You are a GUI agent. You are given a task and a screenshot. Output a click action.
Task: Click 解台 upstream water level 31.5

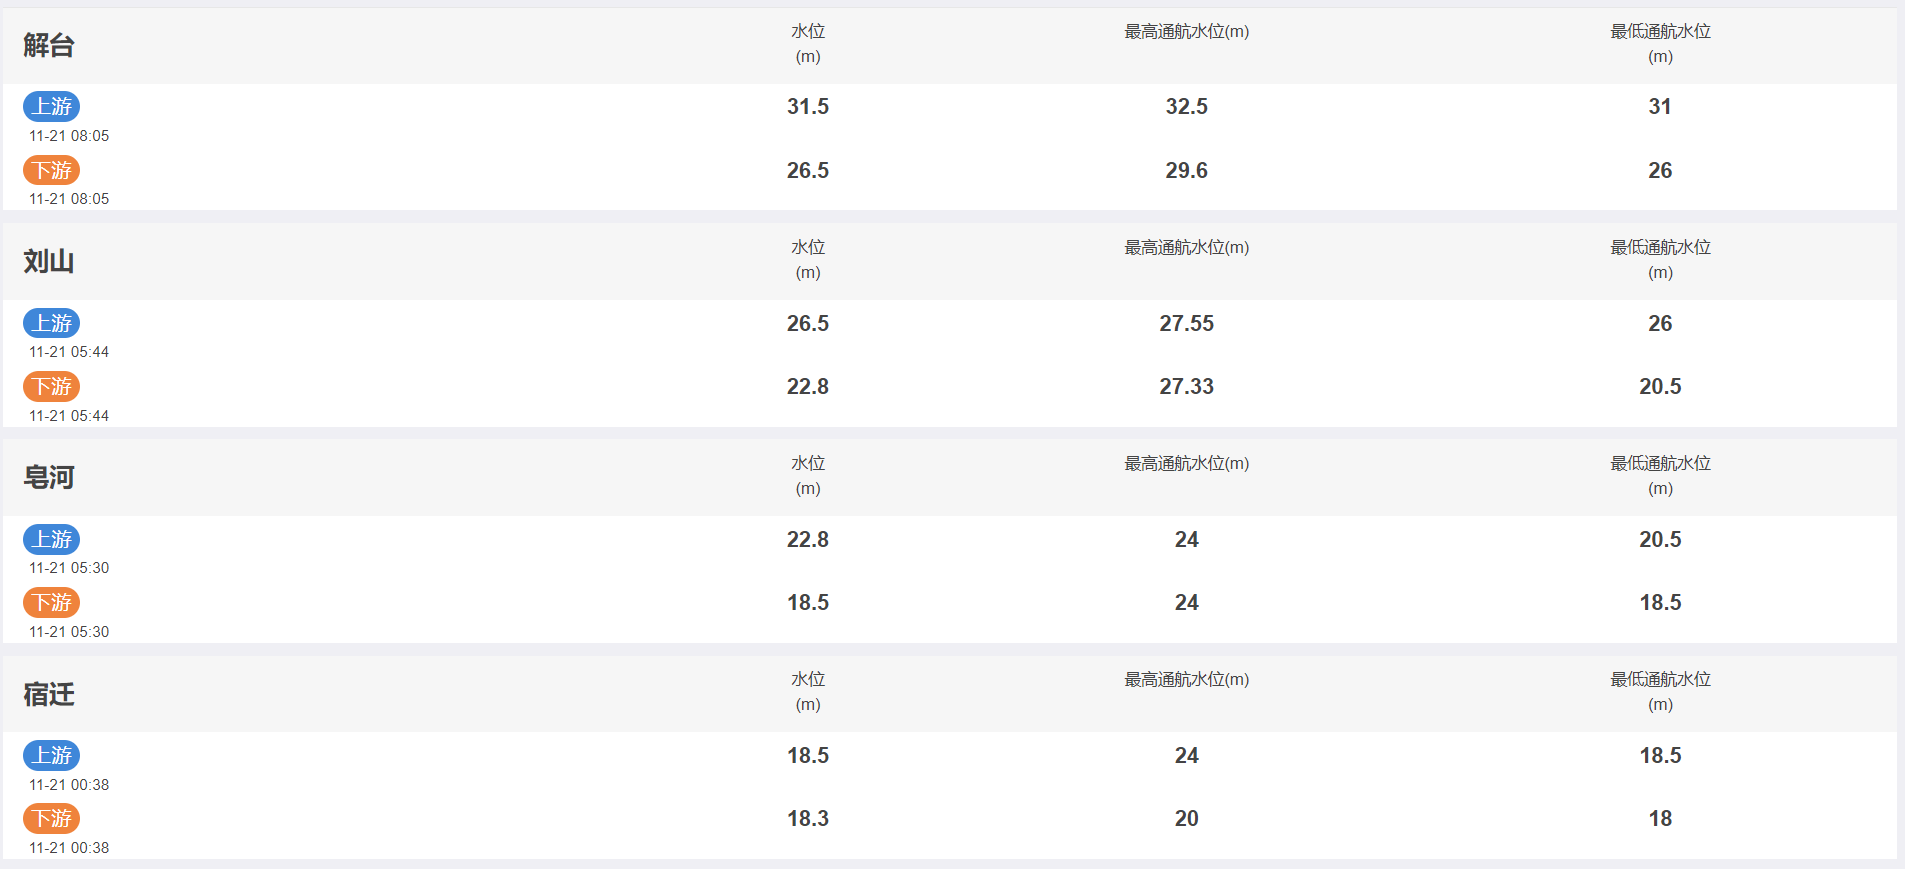(x=808, y=106)
